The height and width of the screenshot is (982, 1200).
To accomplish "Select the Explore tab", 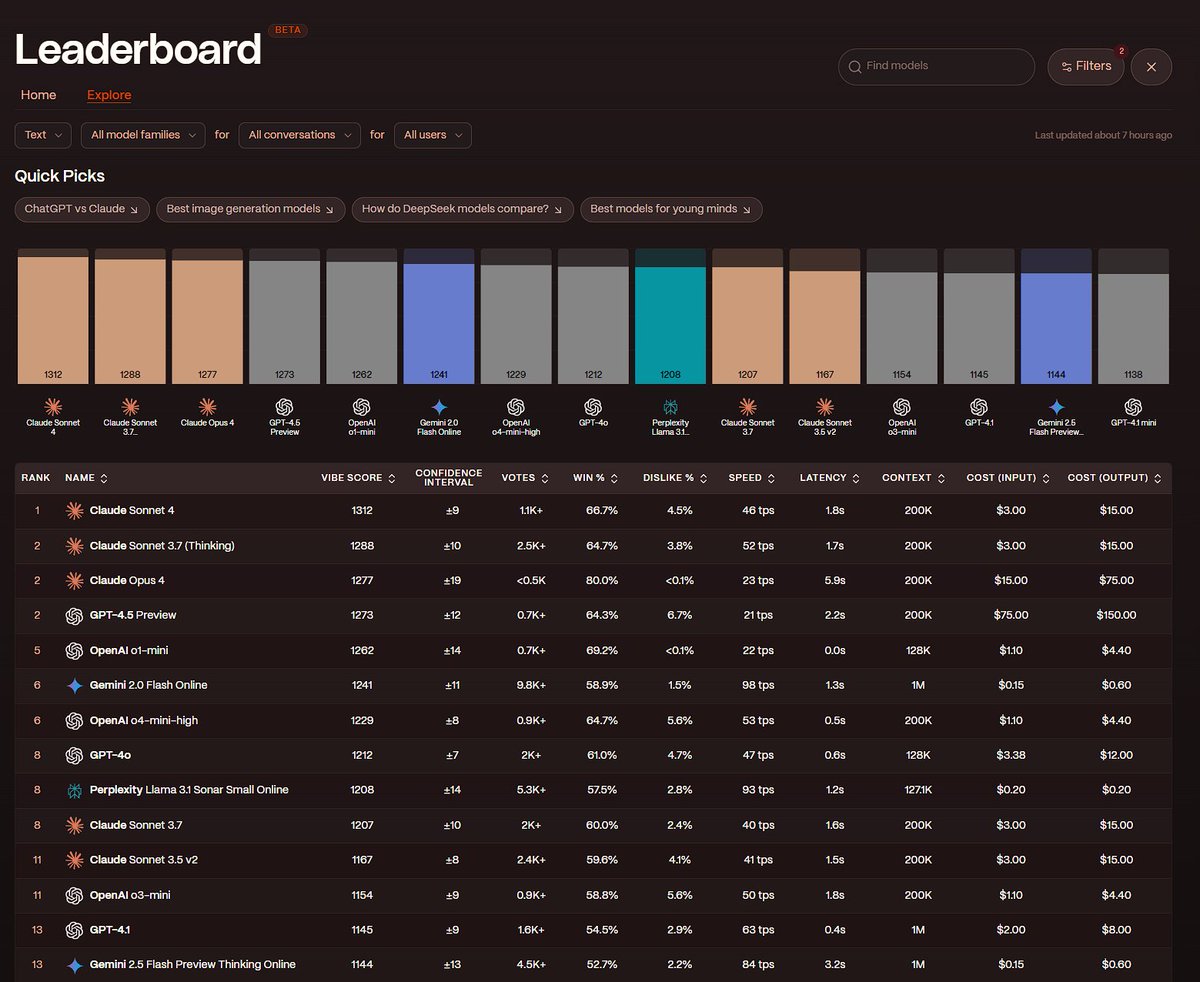I will pyautogui.click(x=109, y=95).
